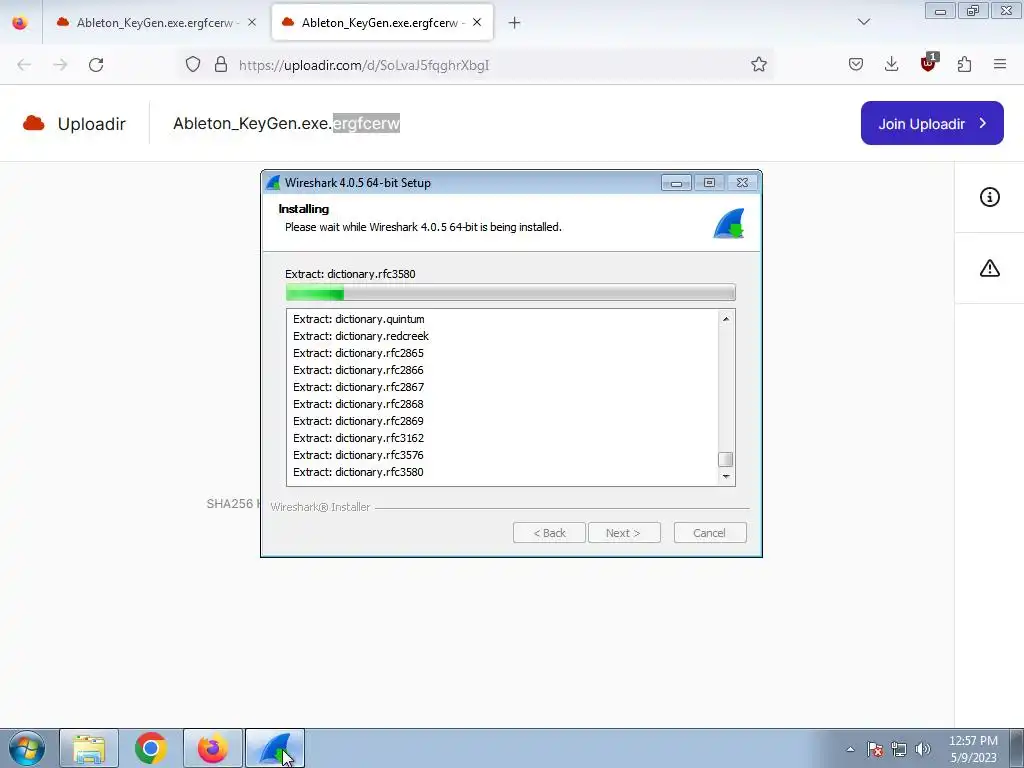Open the volume speaker tray icon
This screenshot has width=1024, height=768.
coord(923,749)
